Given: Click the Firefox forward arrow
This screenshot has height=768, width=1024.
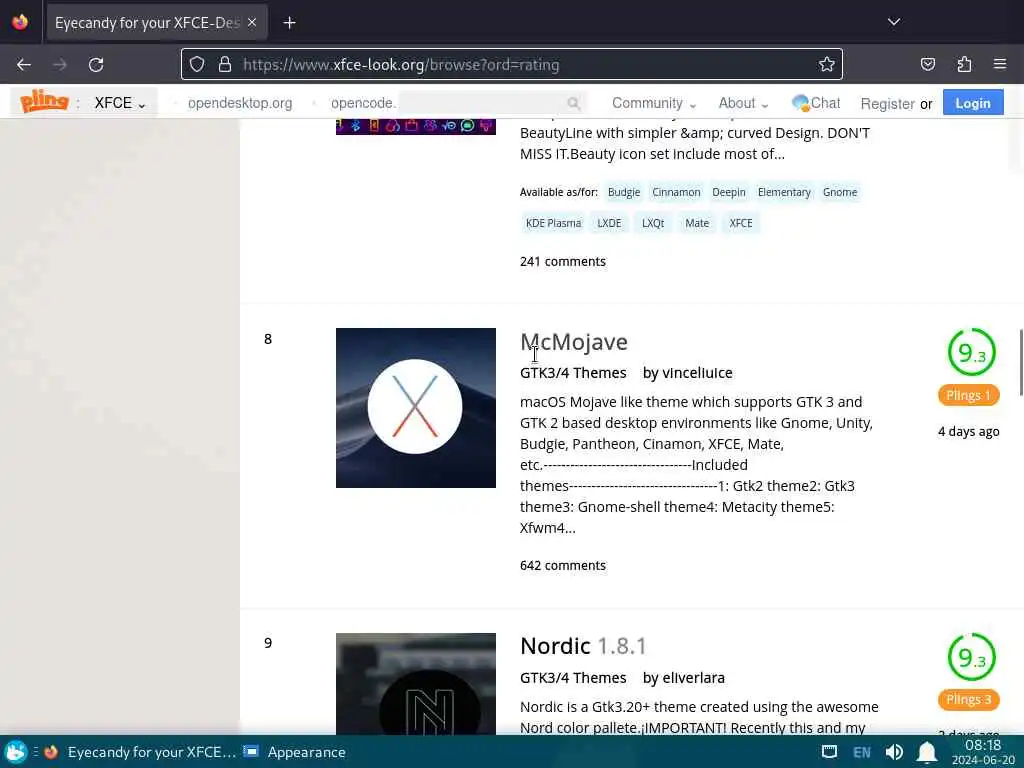Looking at the screenshot, I should point(59,64).
